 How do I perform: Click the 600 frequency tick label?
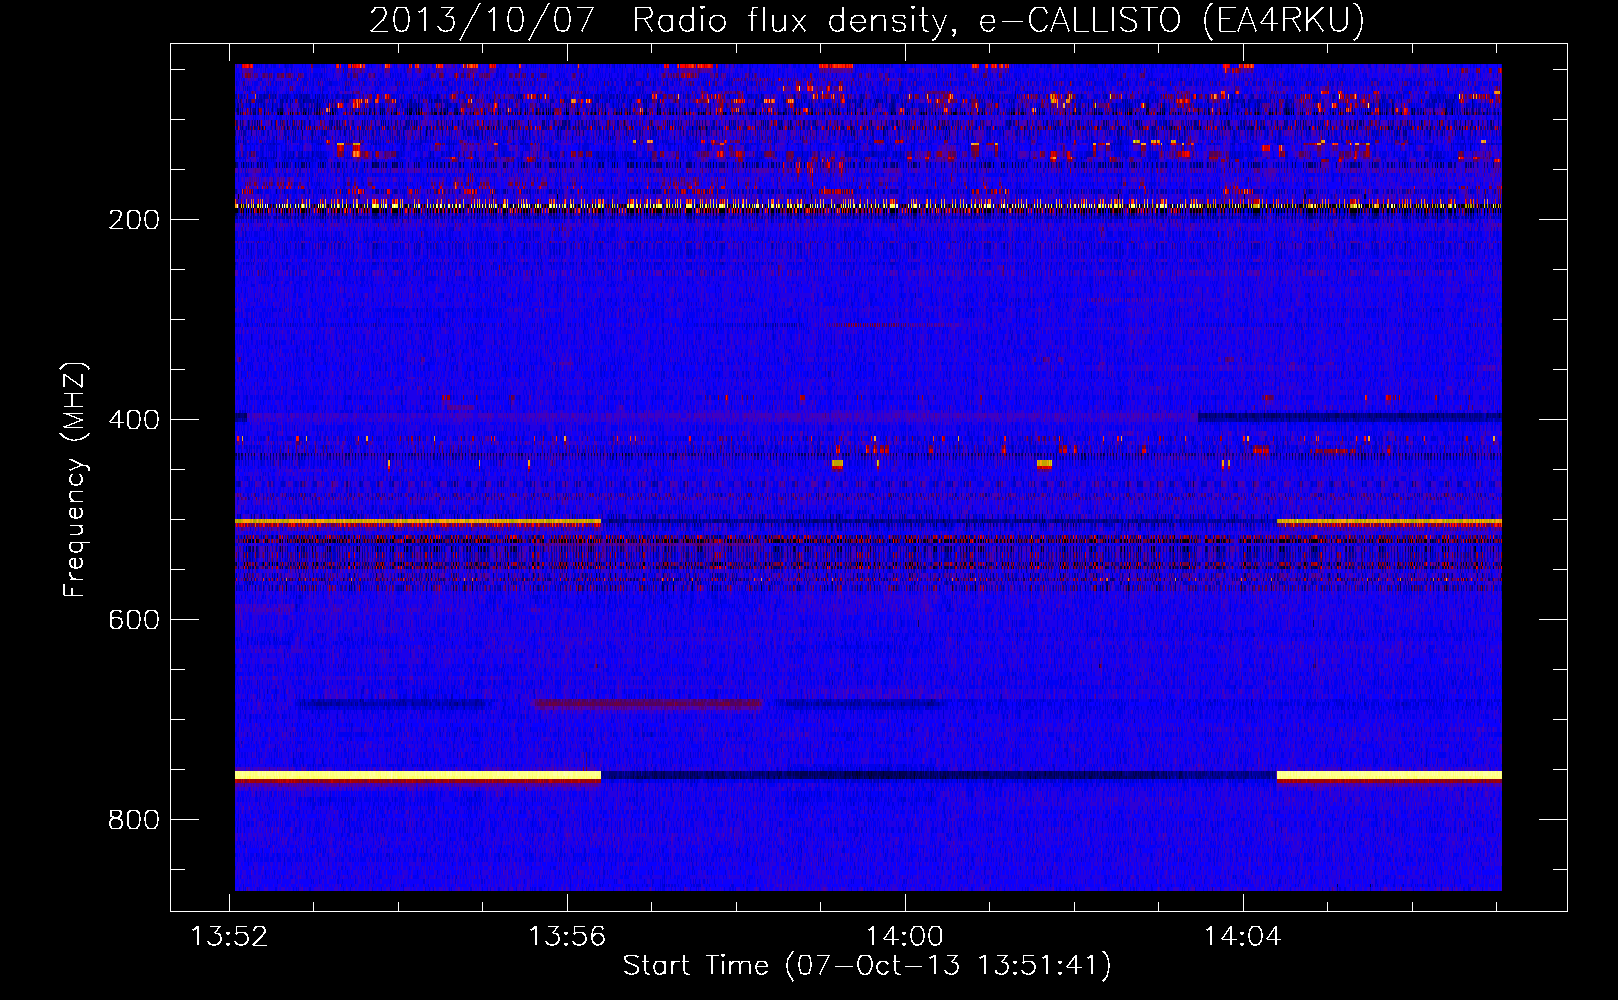click(x=134, y=619)
